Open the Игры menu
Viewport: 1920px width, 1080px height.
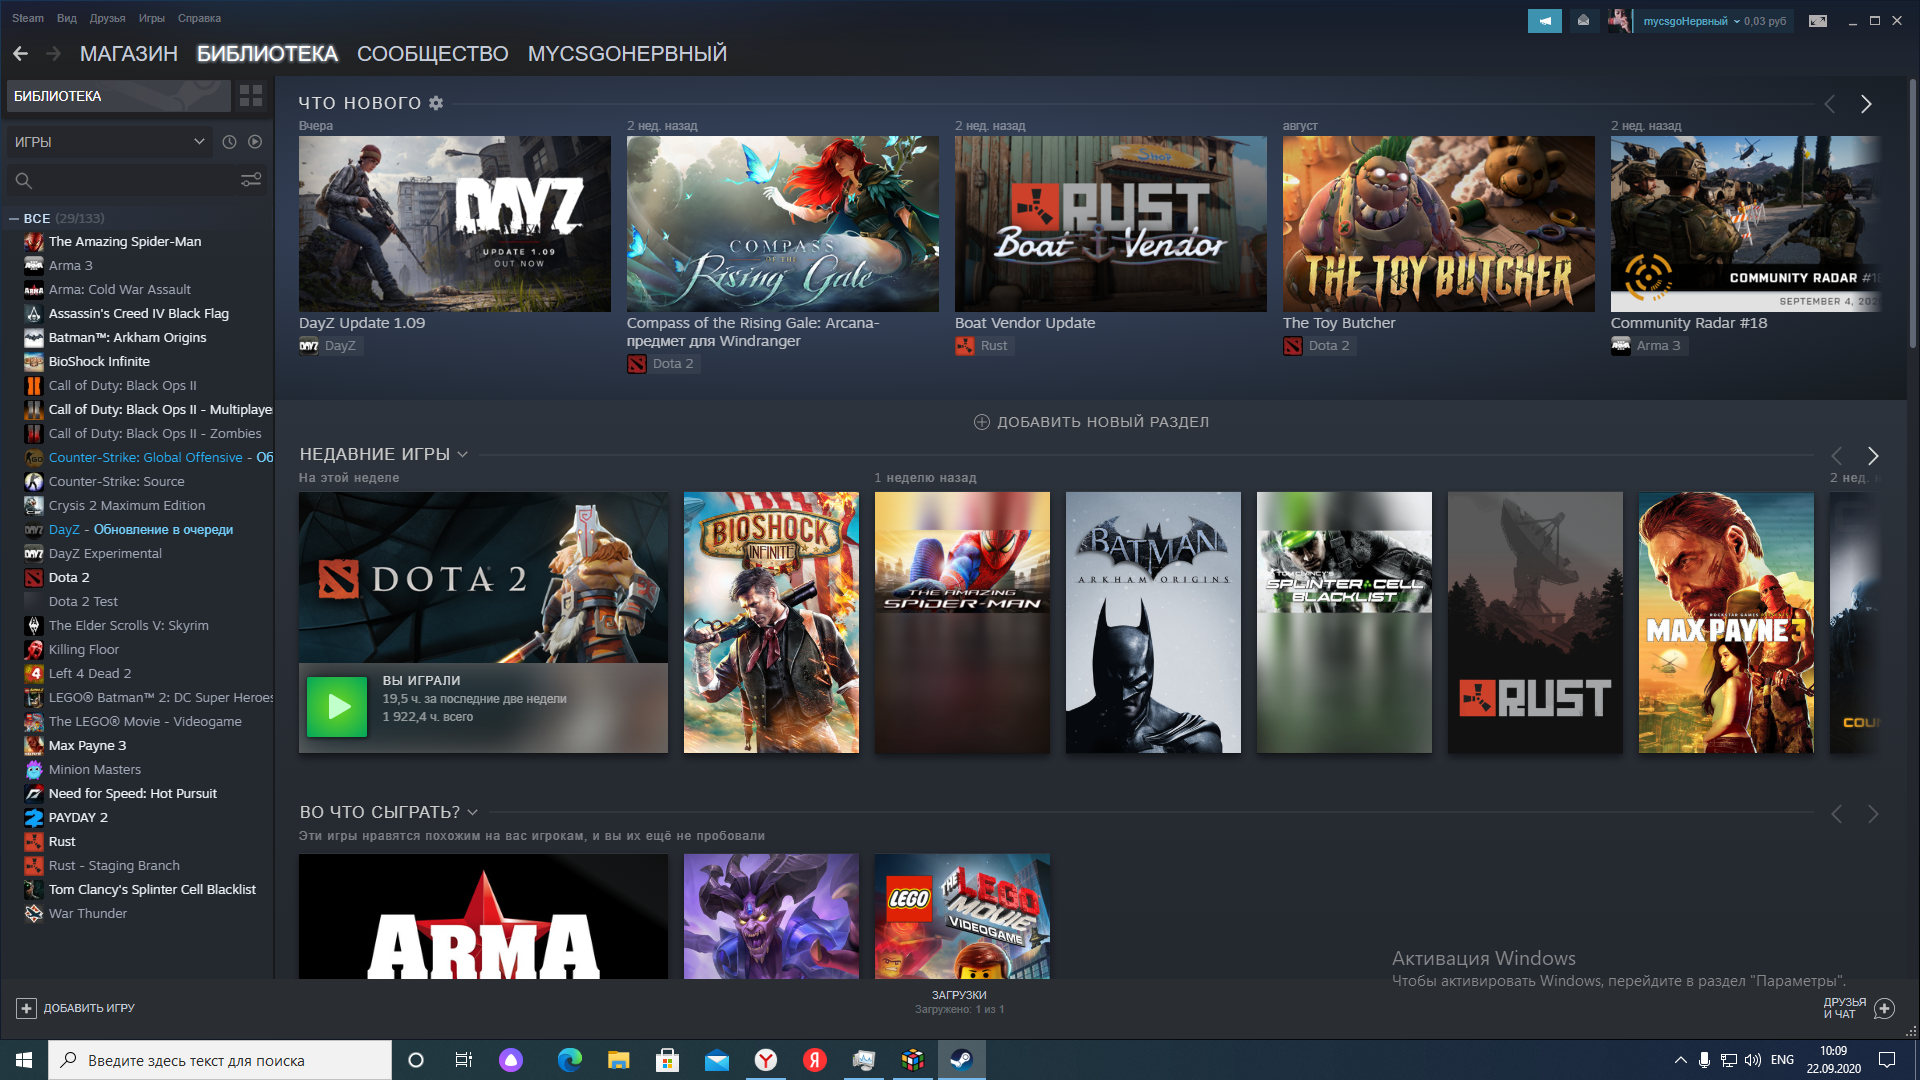click(x=151, y=18)
